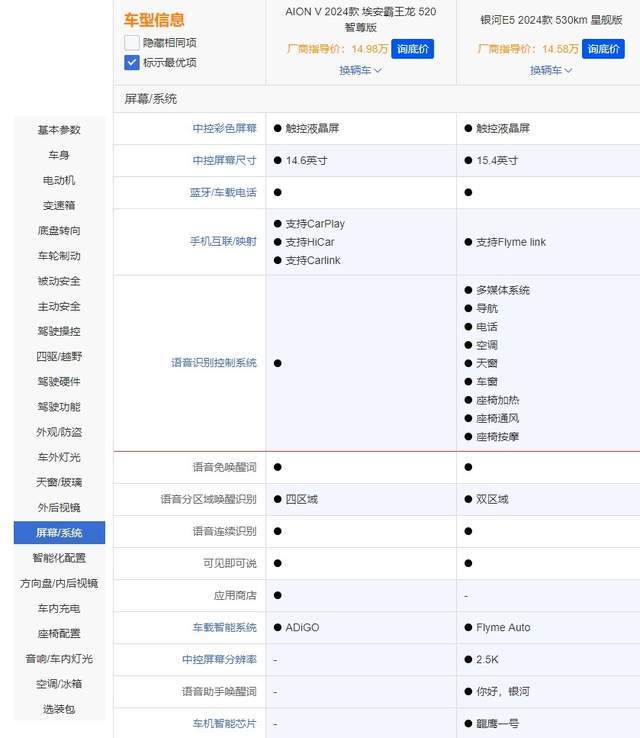Open 银河E5 2024款 530km 星舰版 title

[x=551, y=20]
